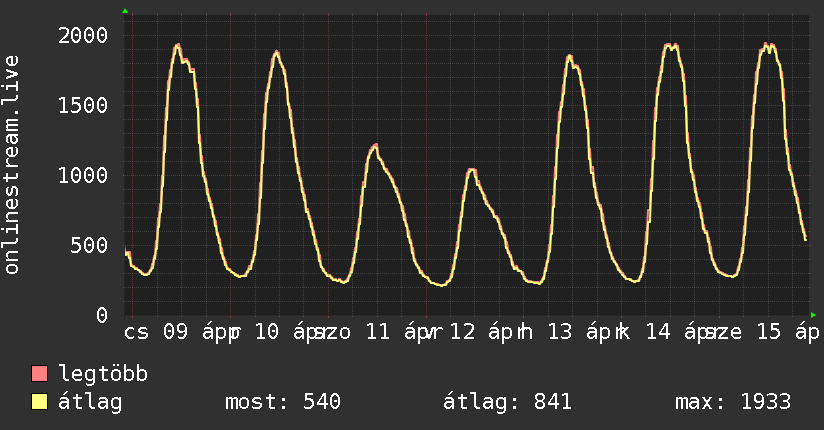Click the 1500 y-axis label
Screen dimensions: 824x430
83,106
